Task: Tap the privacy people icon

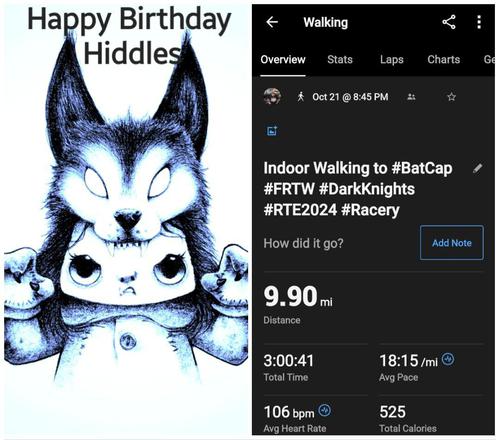Action: [x=411, y=97]
